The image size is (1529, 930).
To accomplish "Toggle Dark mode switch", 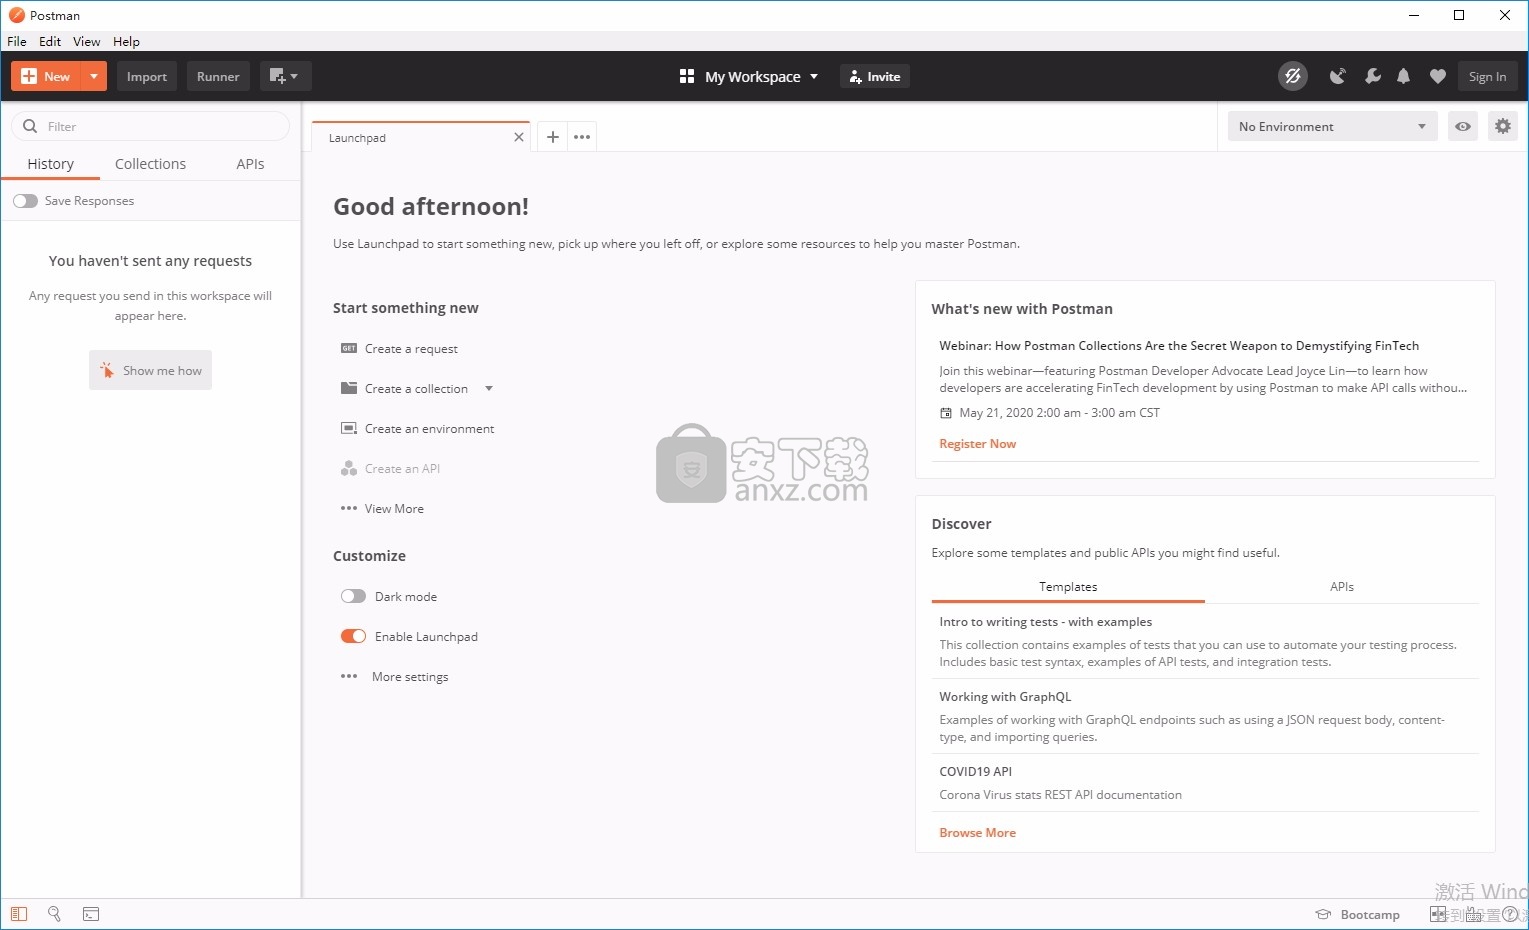I will pyautogui.click(x=353, y=596).
